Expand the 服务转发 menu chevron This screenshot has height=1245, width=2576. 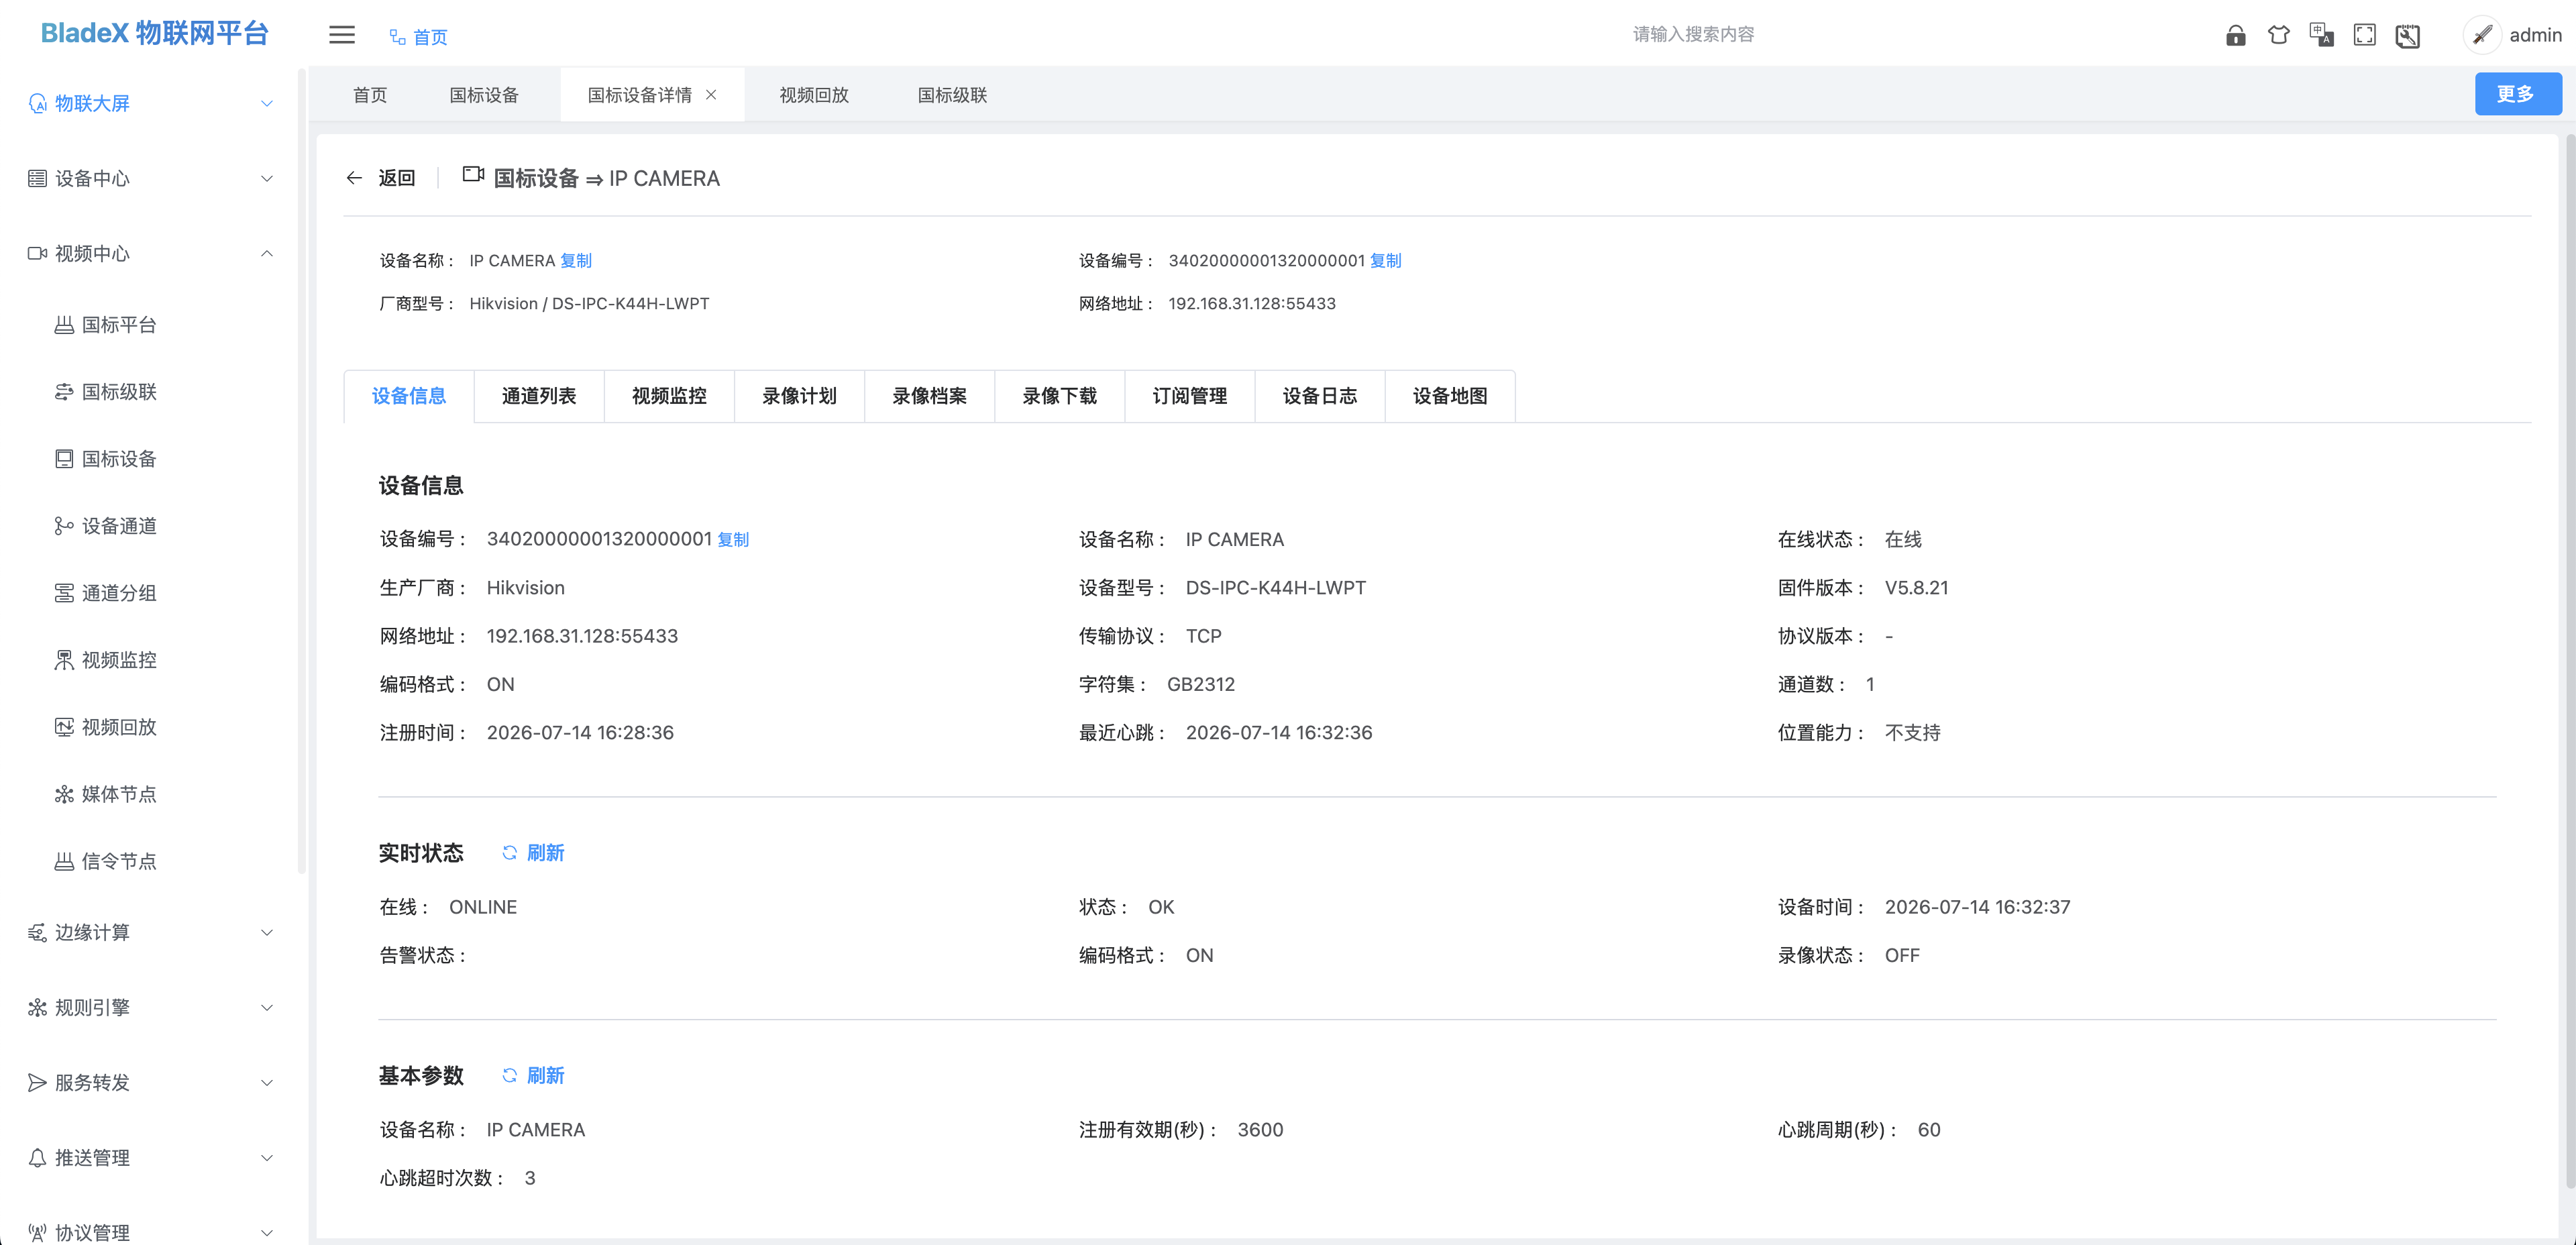pos(267,1082)
